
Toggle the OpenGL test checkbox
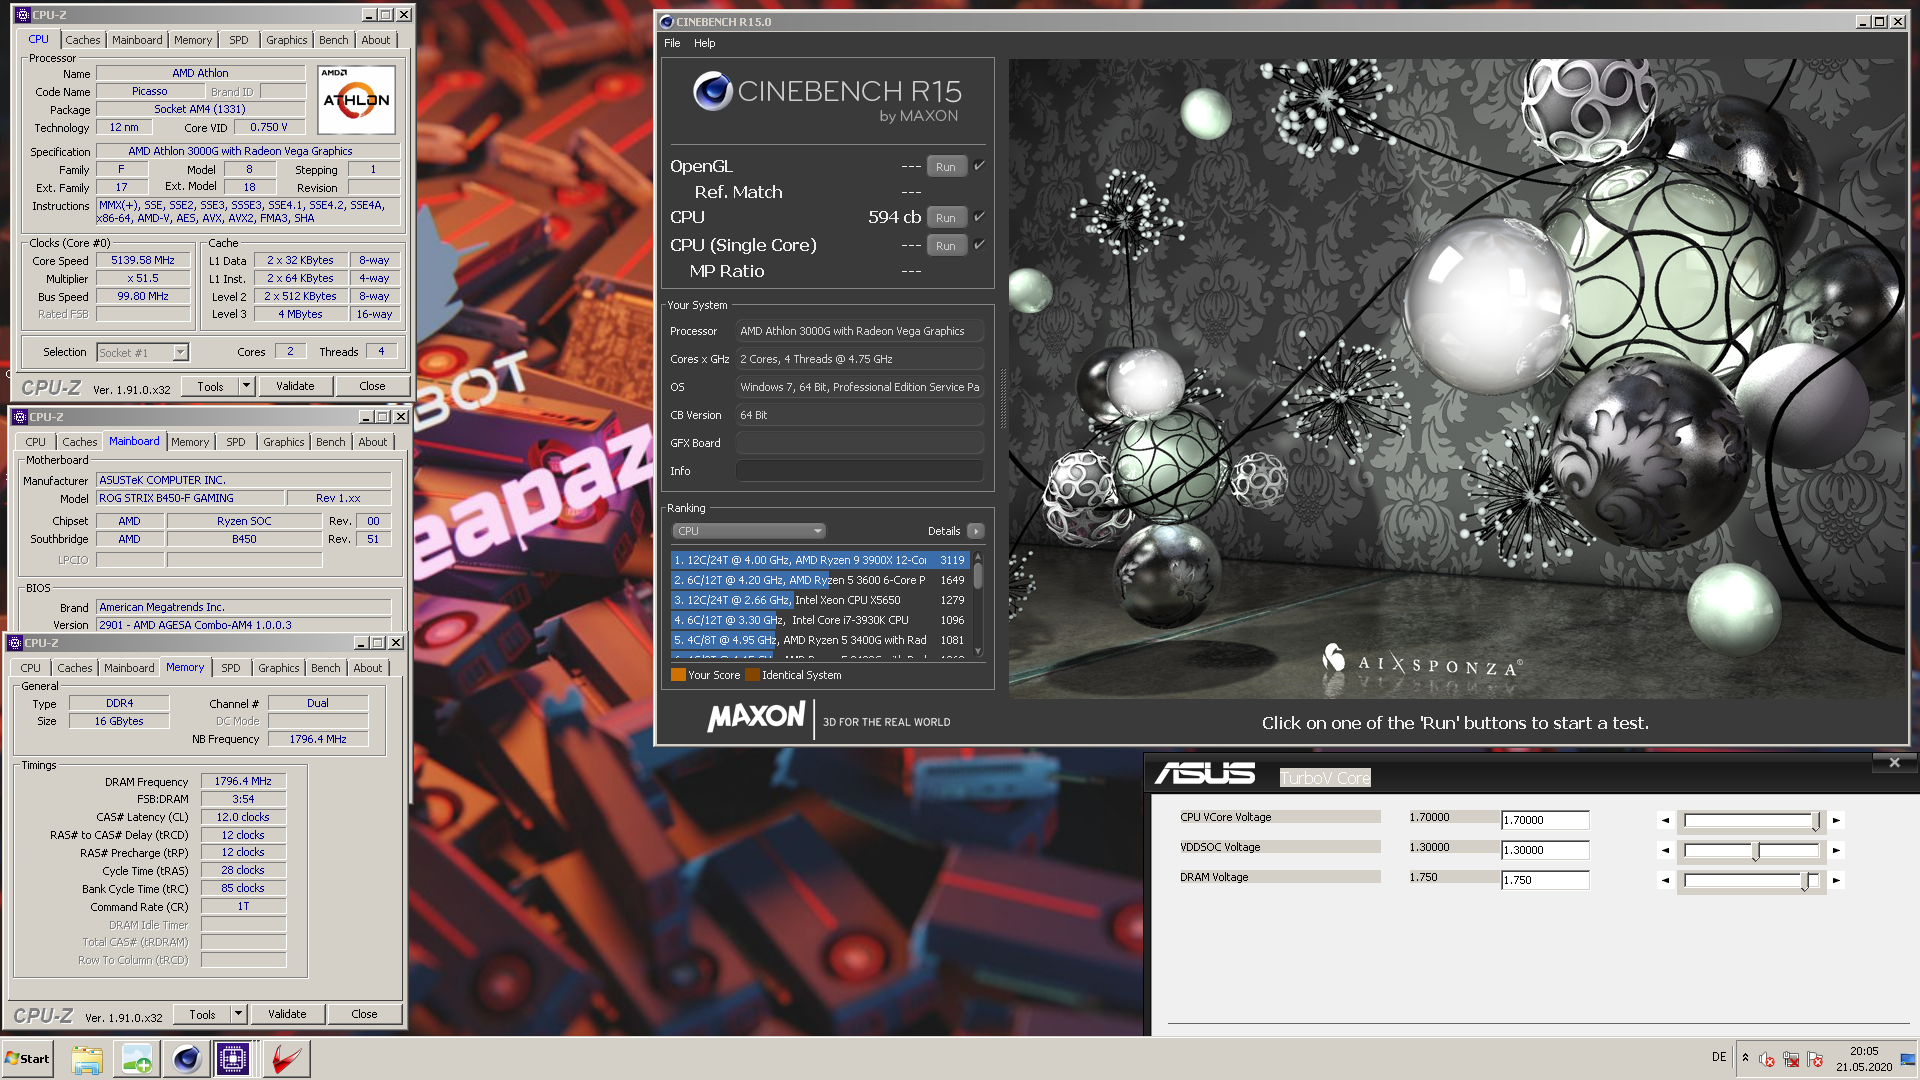coord(979,166)
